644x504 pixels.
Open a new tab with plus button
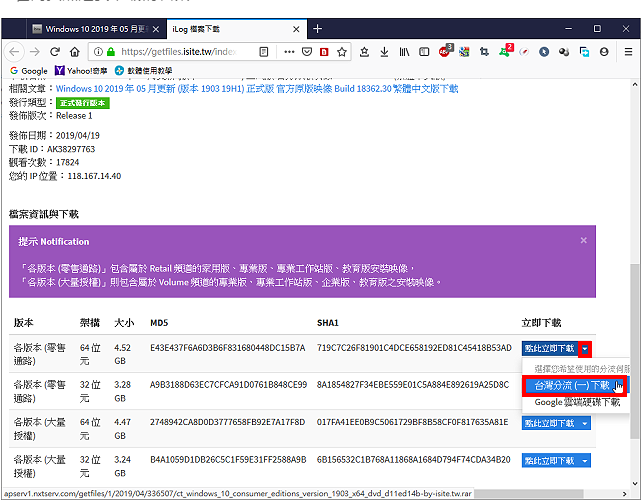pos(317,29)
